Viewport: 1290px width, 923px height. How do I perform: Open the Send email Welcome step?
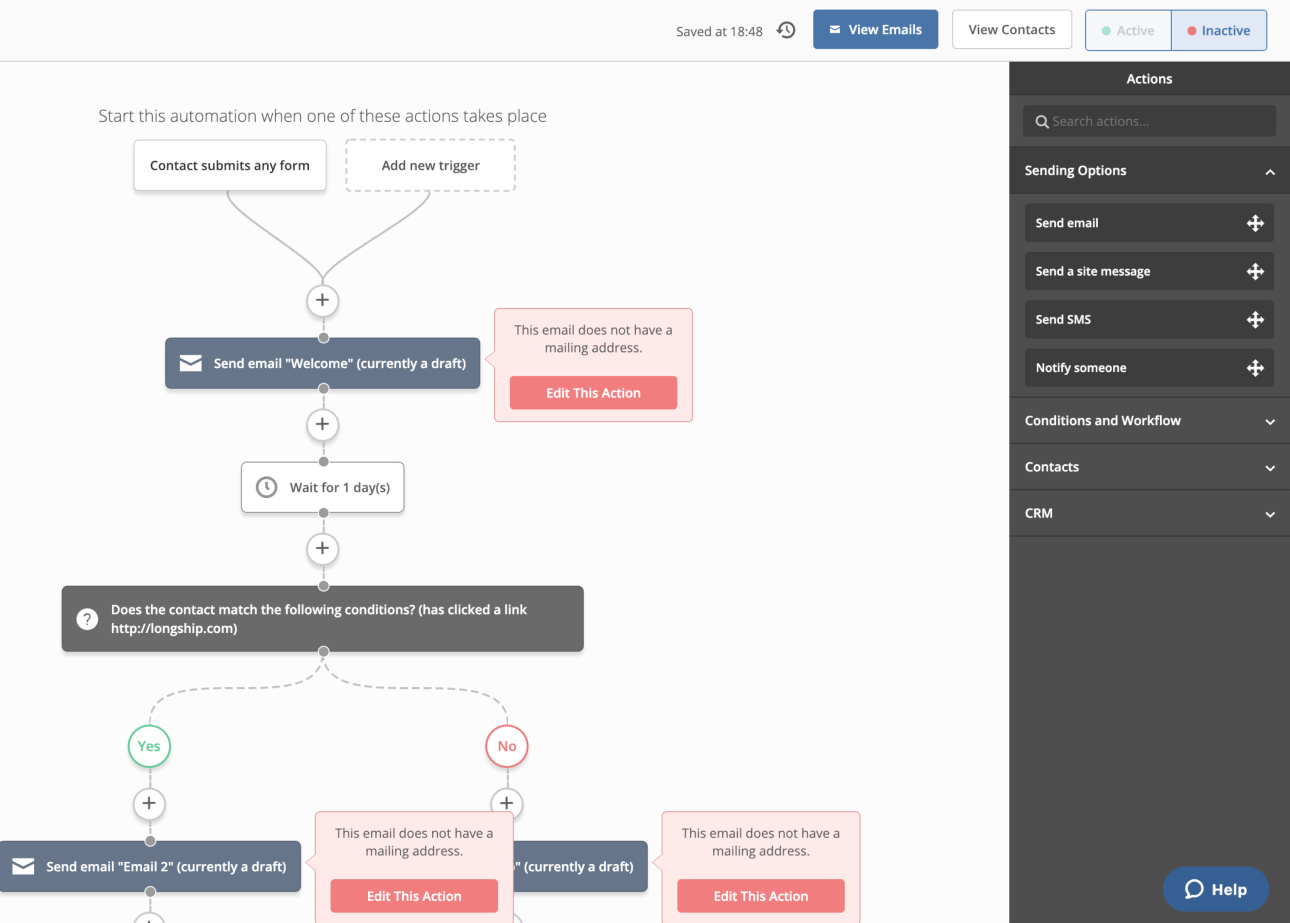click(322, 364)
